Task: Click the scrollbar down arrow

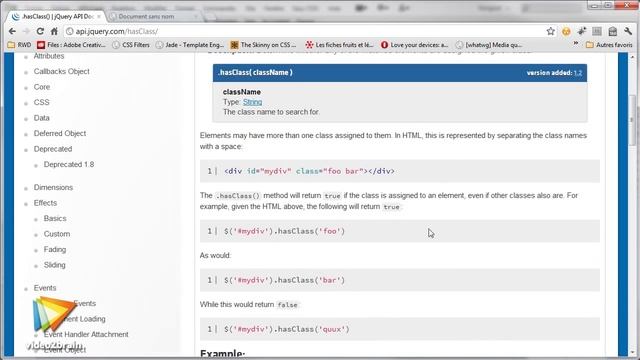Action: (633, 352)
